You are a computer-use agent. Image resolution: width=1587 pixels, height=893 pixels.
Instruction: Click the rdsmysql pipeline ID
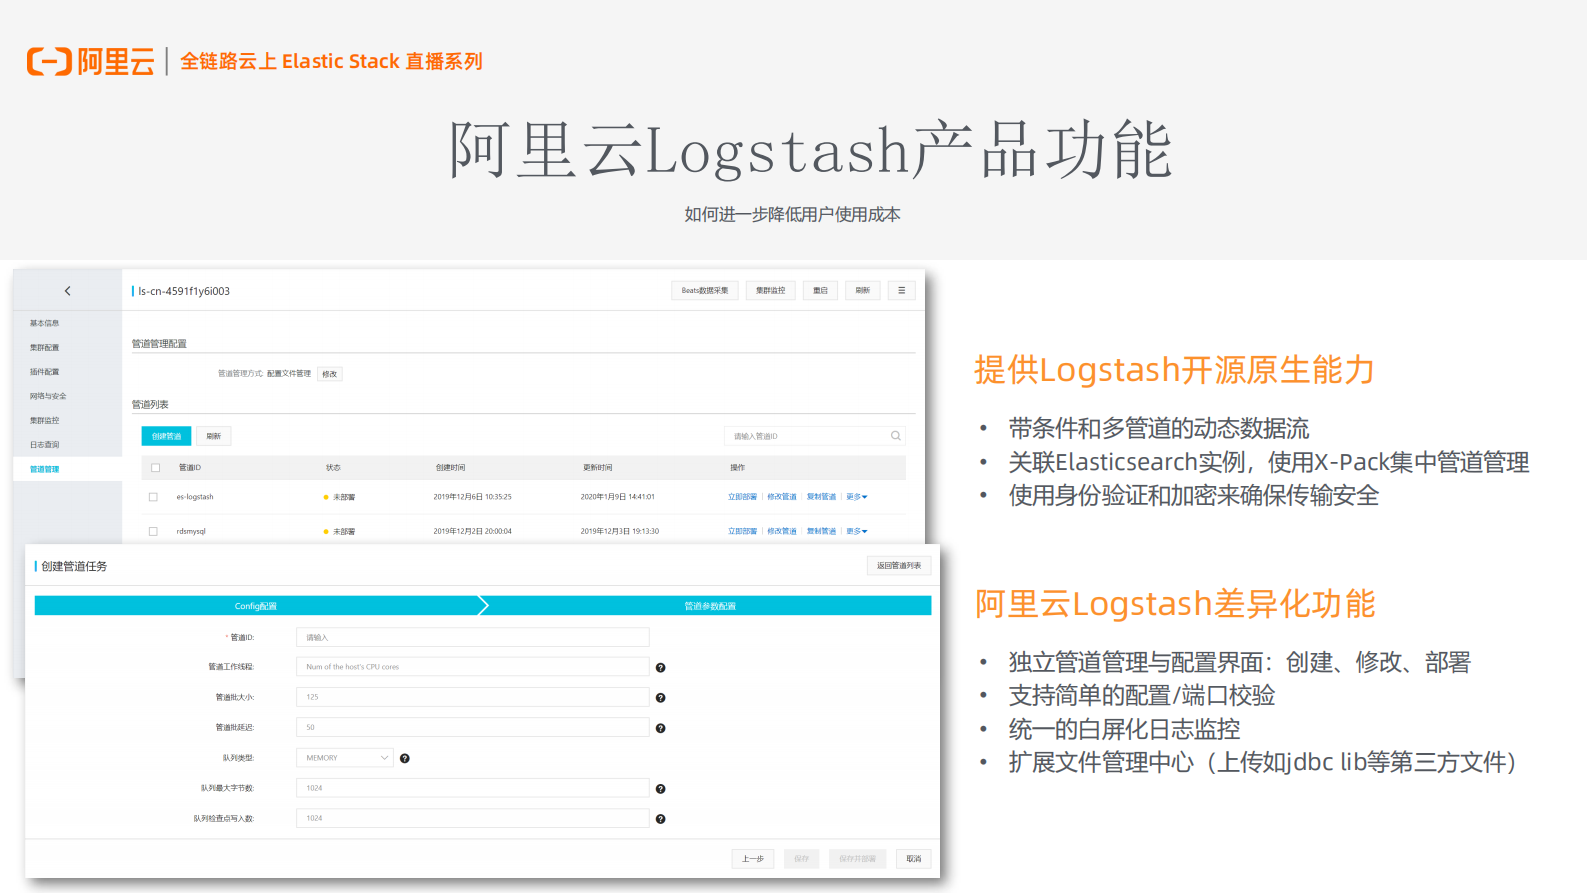(191, 532)
